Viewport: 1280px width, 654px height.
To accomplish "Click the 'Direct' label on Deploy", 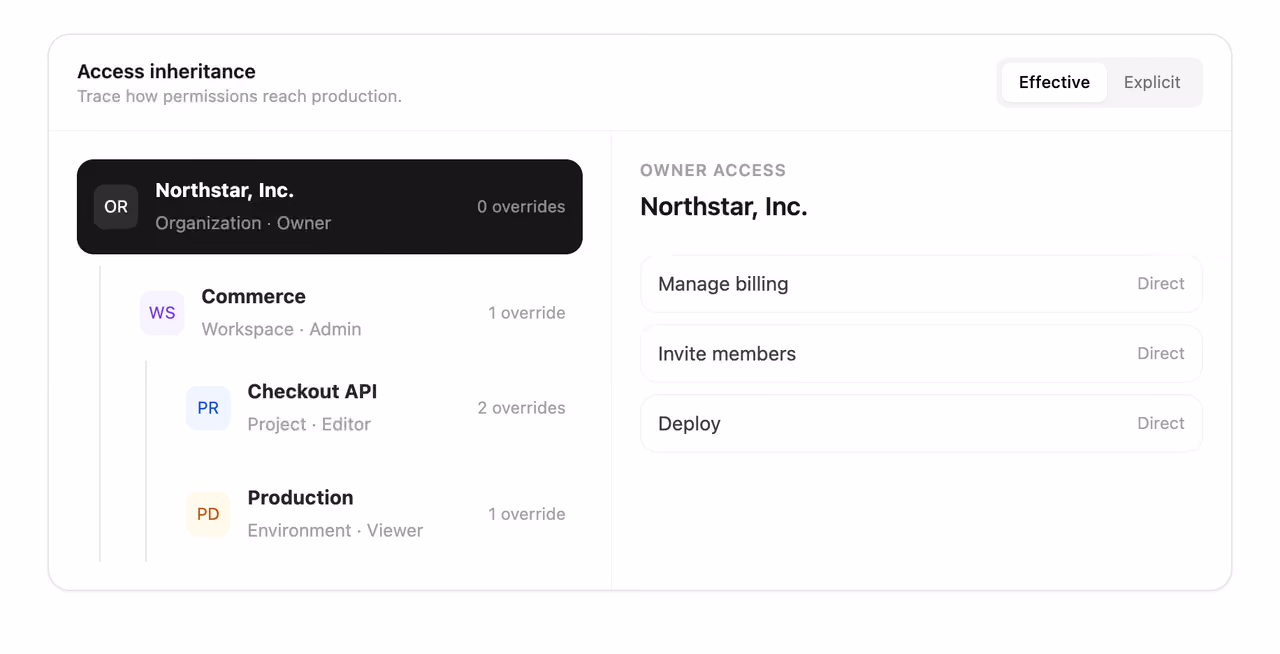I will [x=1161, y=424].
